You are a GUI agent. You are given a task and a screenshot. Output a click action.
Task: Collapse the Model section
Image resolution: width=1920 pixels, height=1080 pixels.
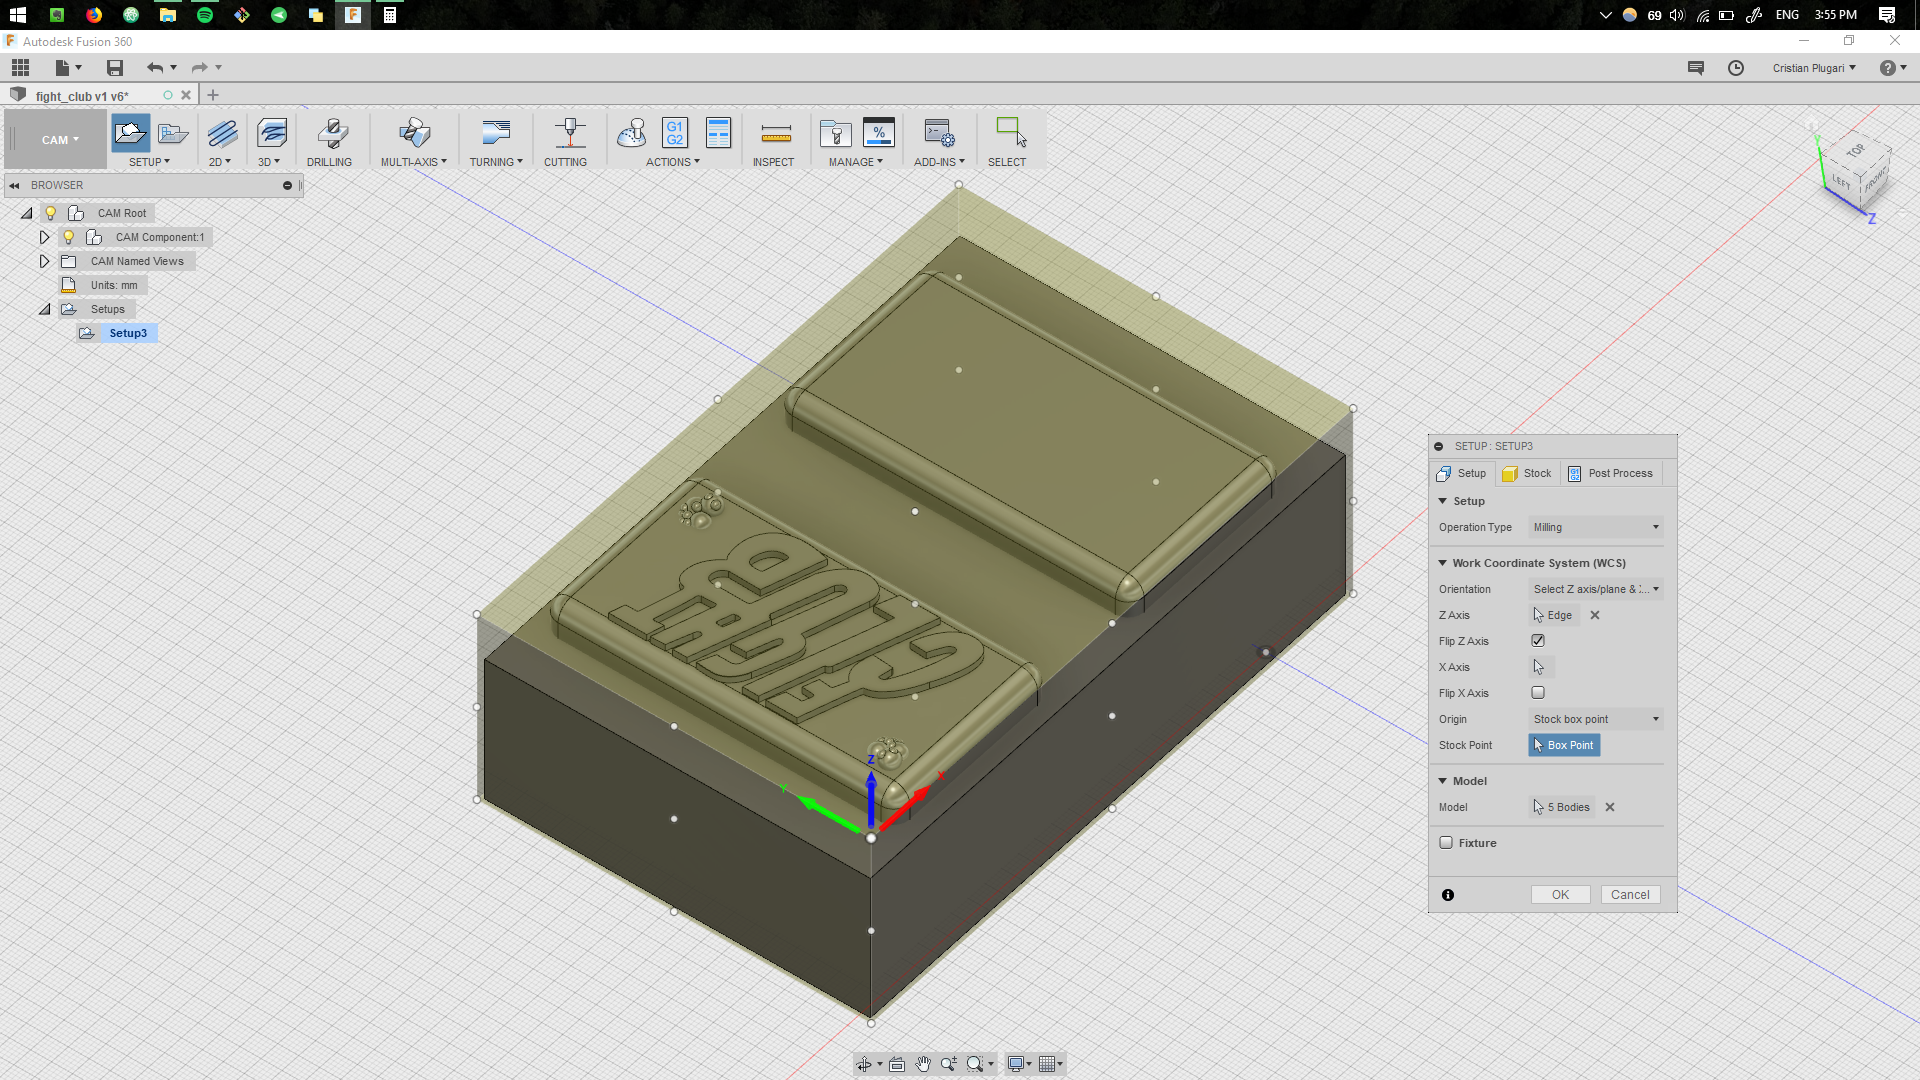[x=1443, y=781]
